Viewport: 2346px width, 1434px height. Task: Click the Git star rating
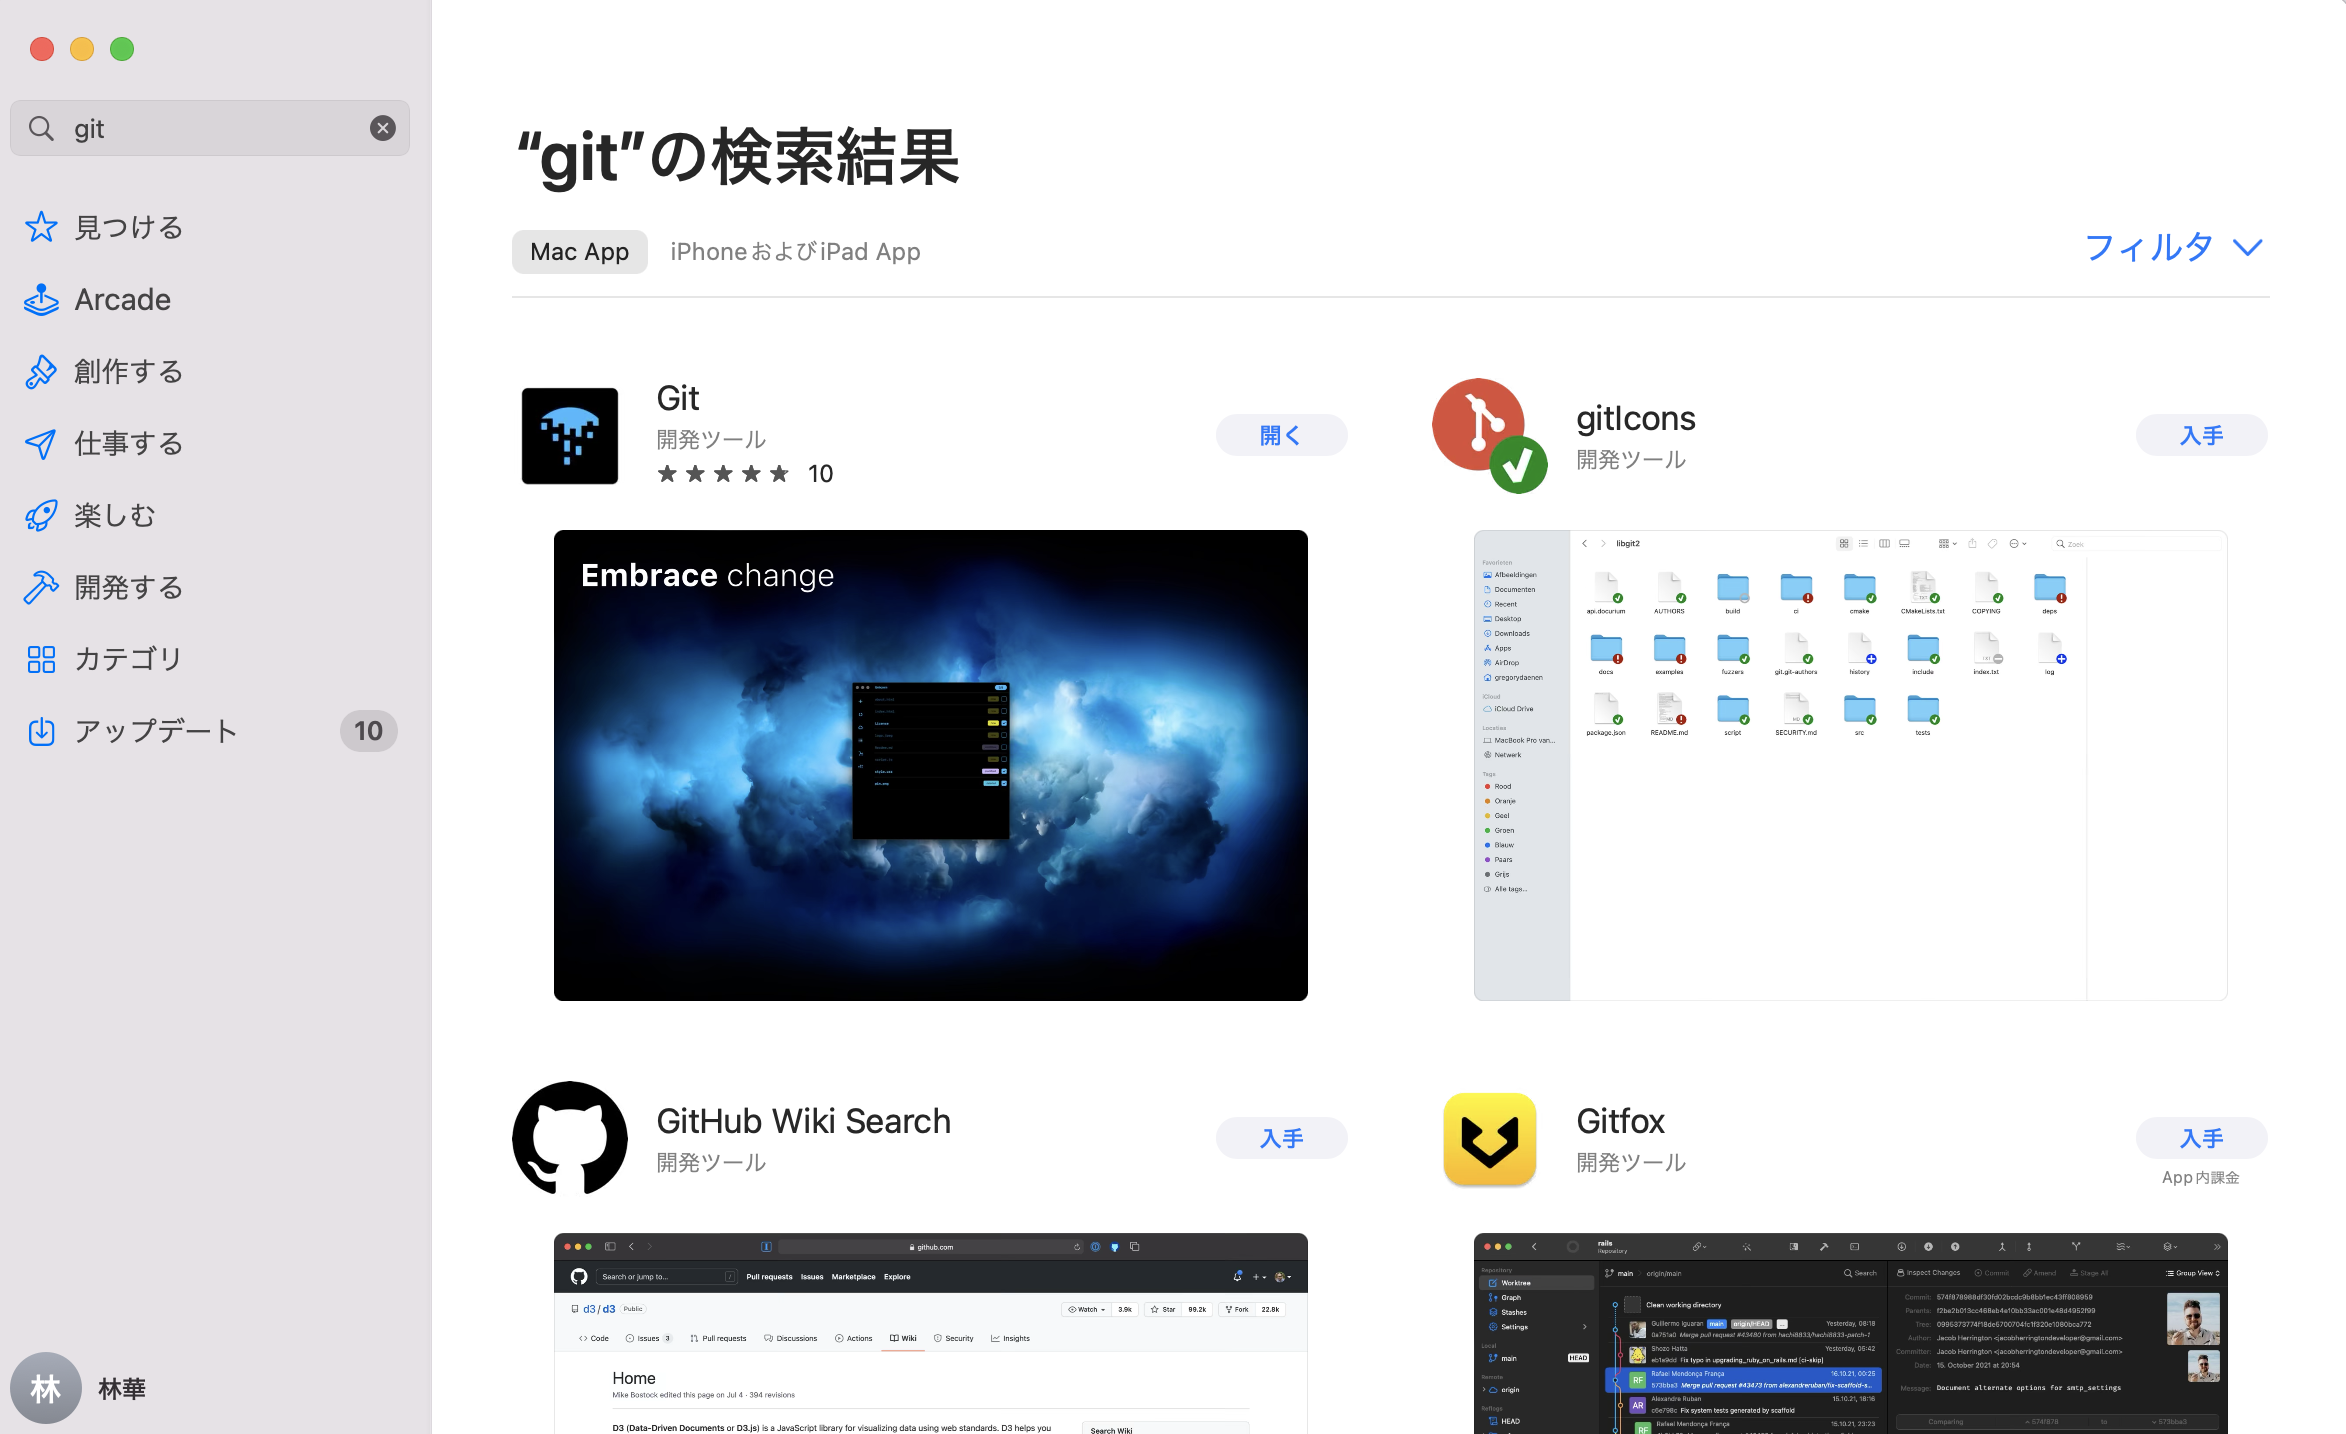coord(722,474)
